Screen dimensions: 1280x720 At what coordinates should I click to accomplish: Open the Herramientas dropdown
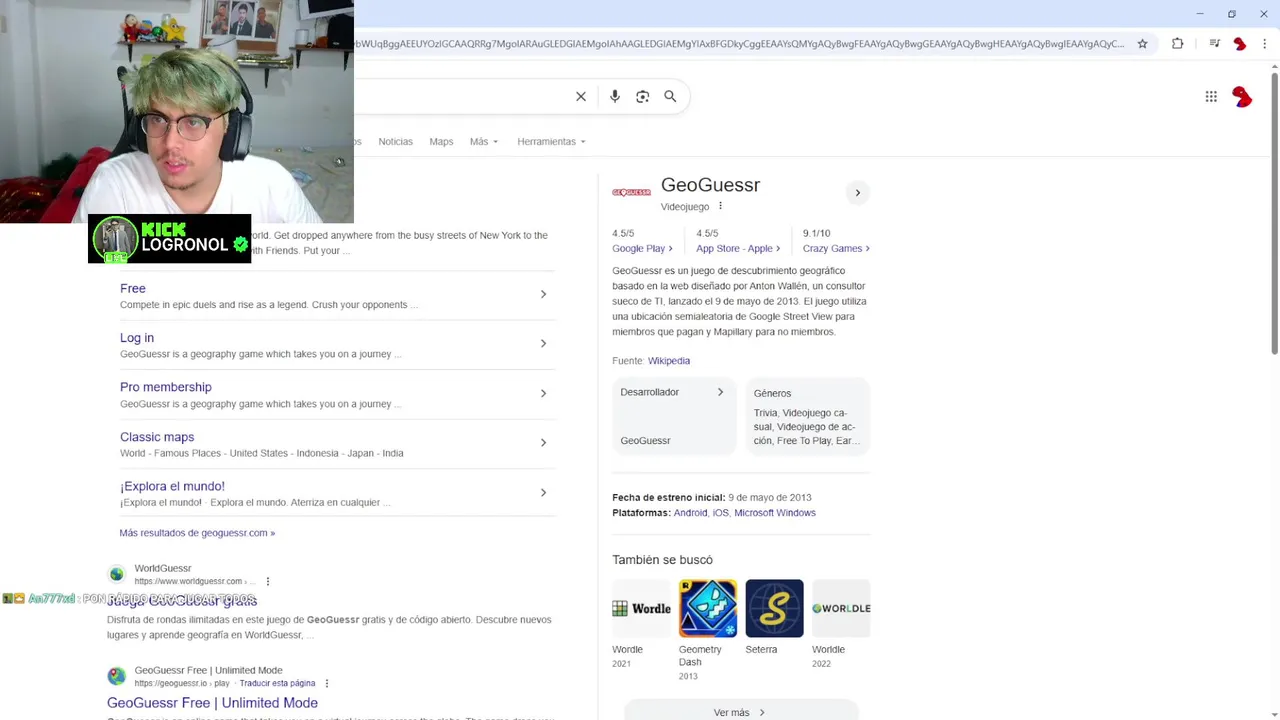551,141
